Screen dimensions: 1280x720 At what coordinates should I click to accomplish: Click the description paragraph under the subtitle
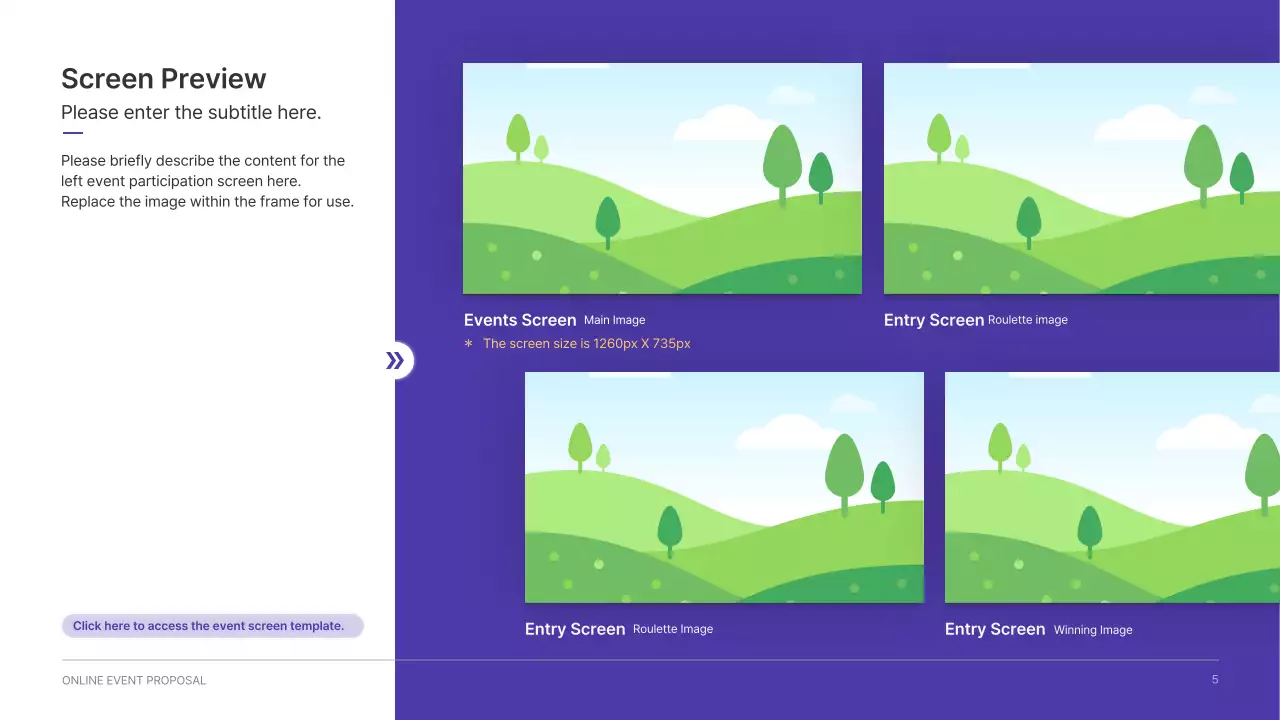[x=207, y=181]
